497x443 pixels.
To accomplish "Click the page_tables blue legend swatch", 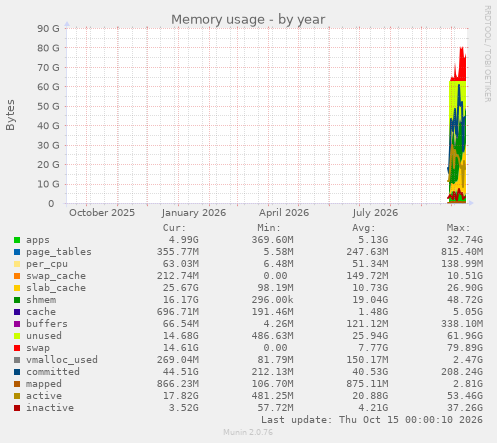I will click(x=17, y=252).
